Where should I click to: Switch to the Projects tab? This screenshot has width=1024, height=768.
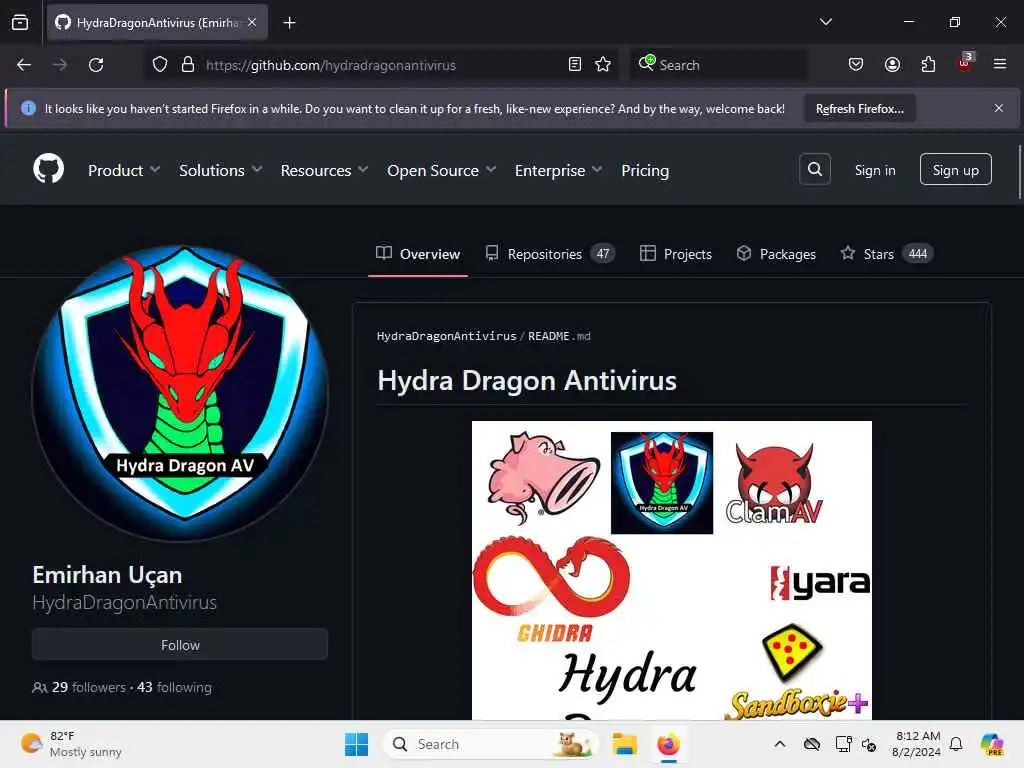[x=676, y=254]
